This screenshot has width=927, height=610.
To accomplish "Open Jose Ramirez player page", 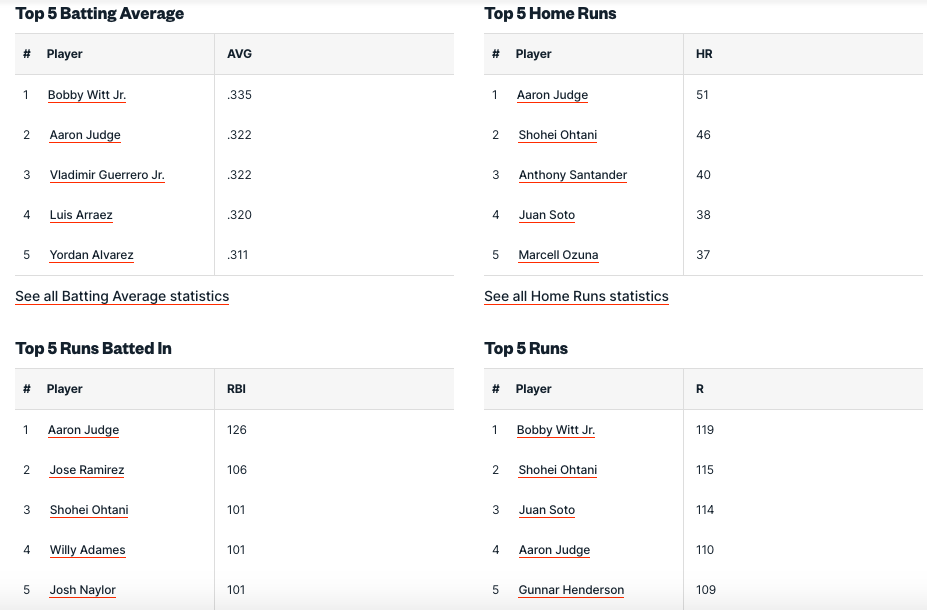I will pyautogui.click(x=87, y=470).
